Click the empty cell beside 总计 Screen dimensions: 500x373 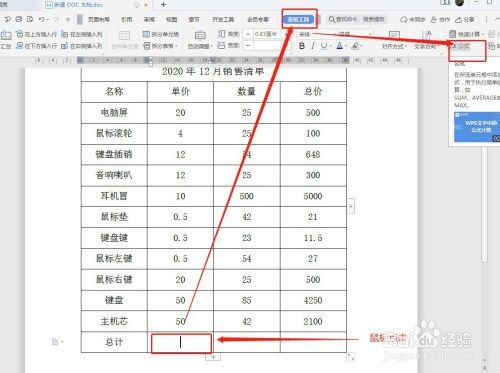click(x=180, y=342)
